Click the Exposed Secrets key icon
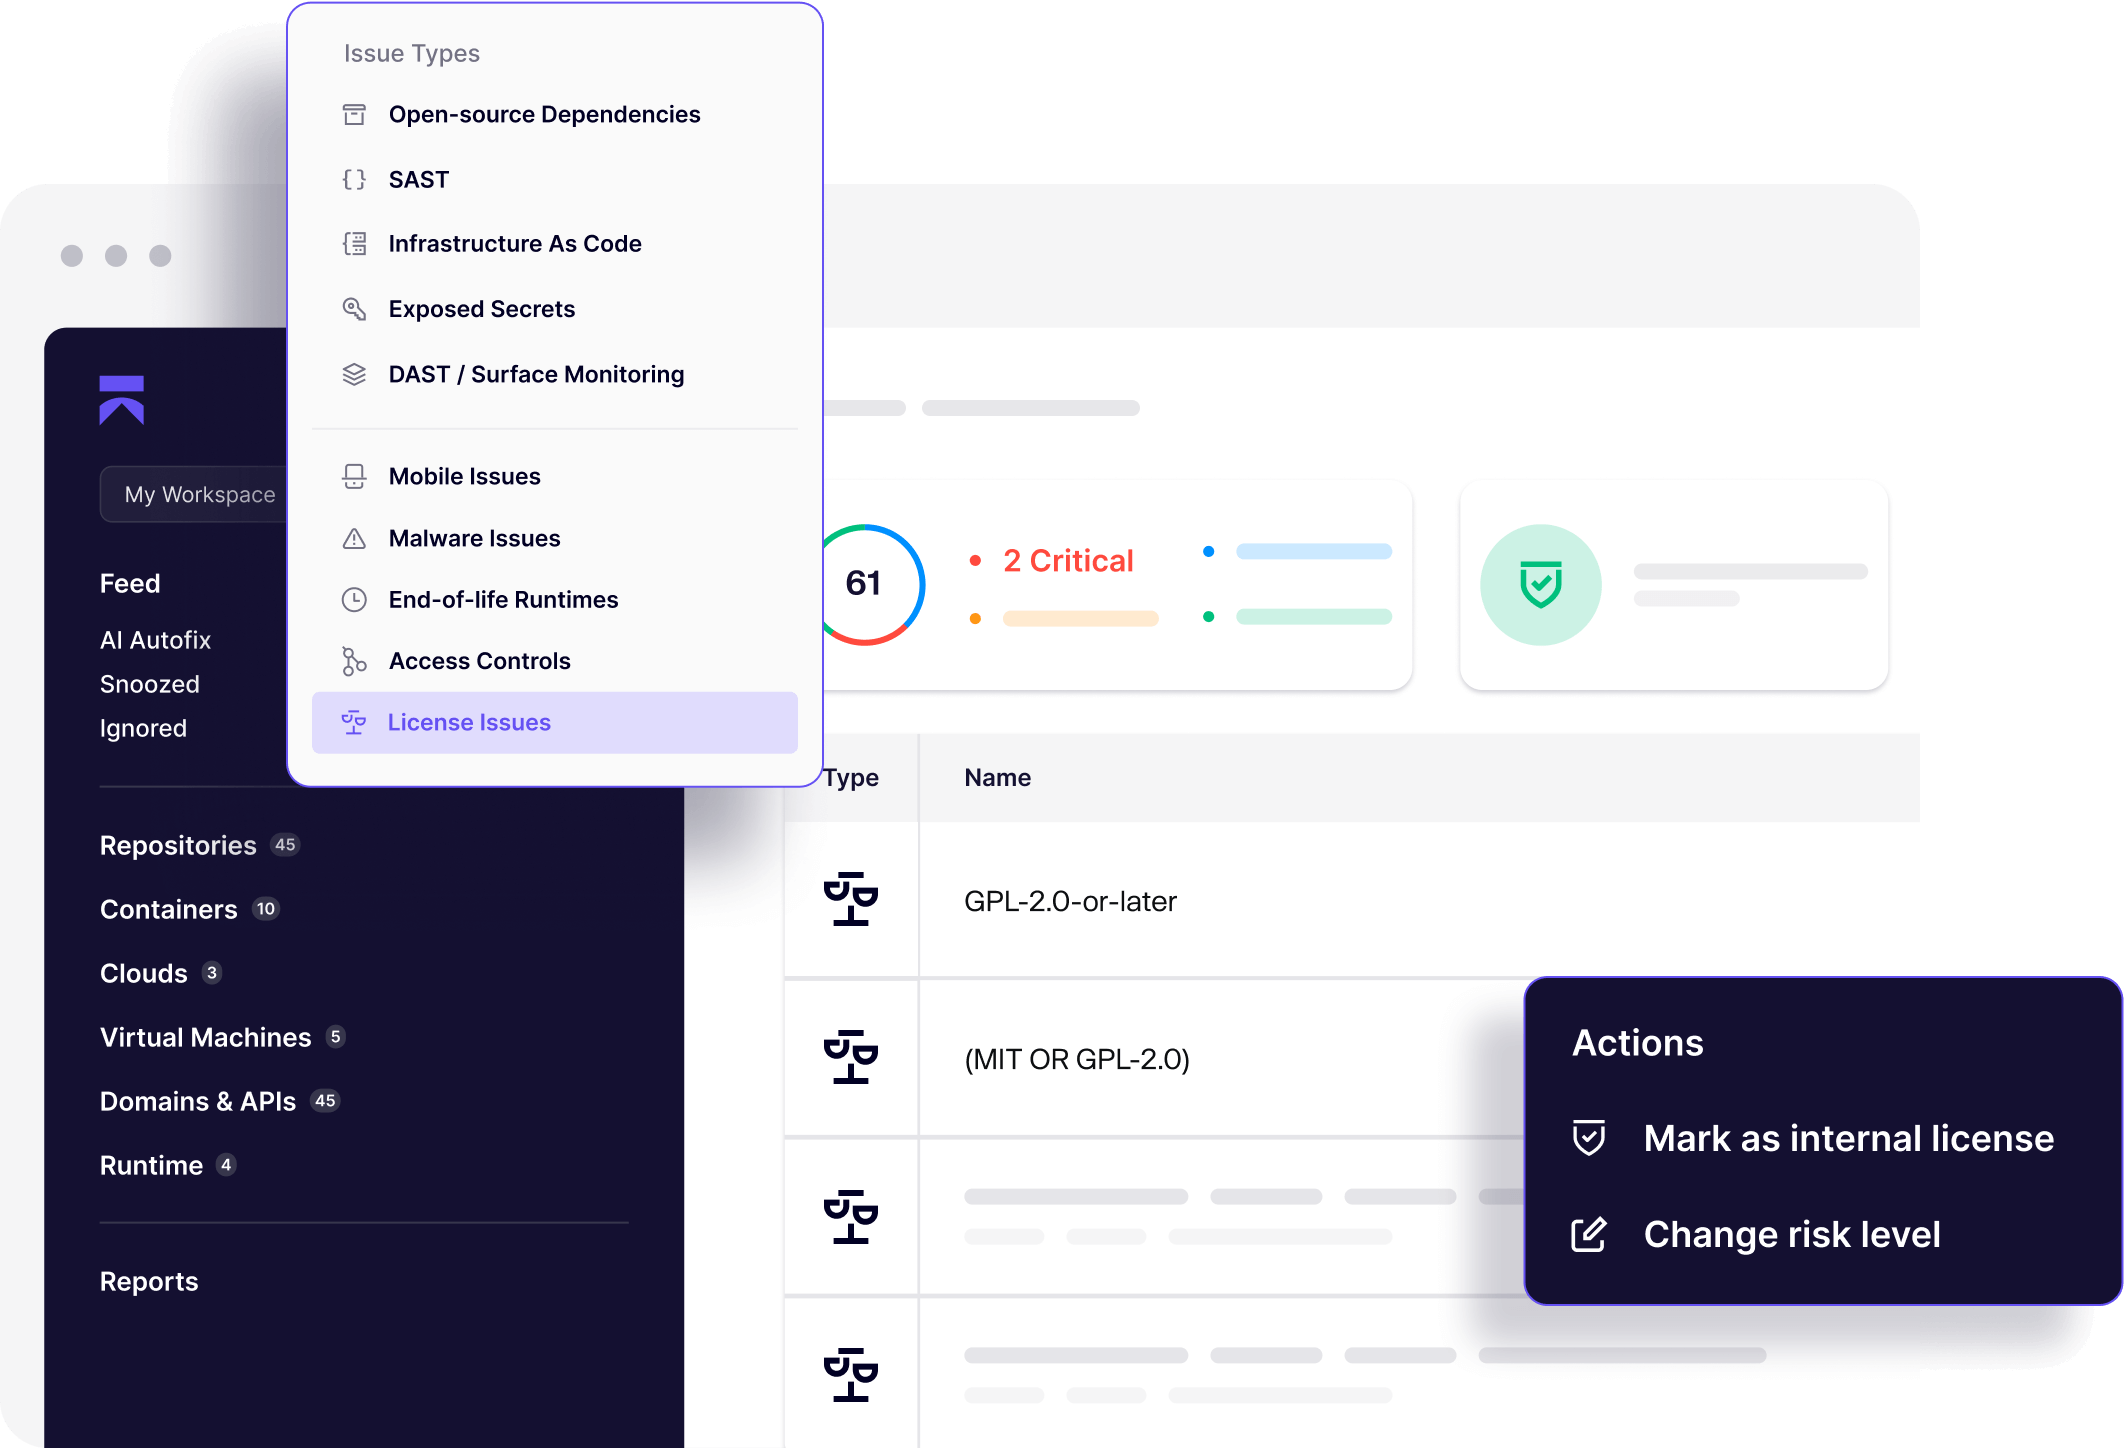This screenshot has height=1448, width=2124. (x=354, y=309)
